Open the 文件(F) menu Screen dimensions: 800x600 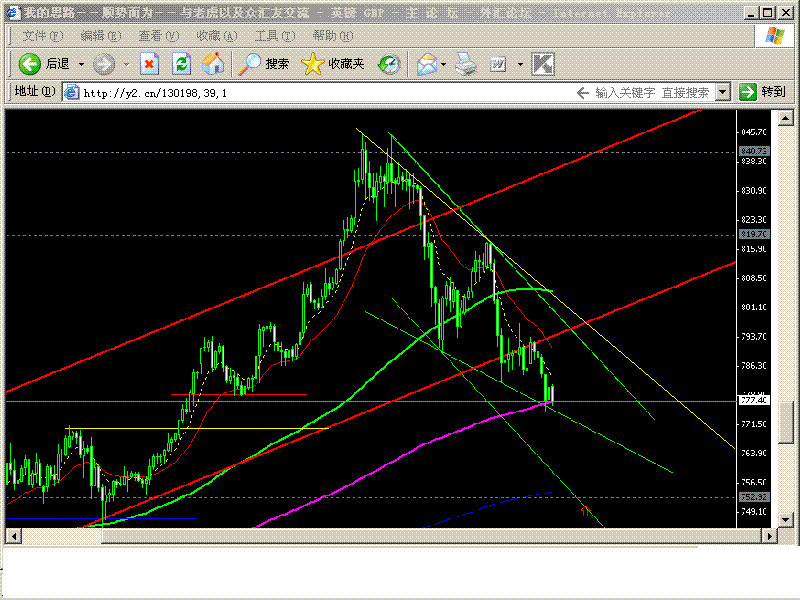[43, 36]
